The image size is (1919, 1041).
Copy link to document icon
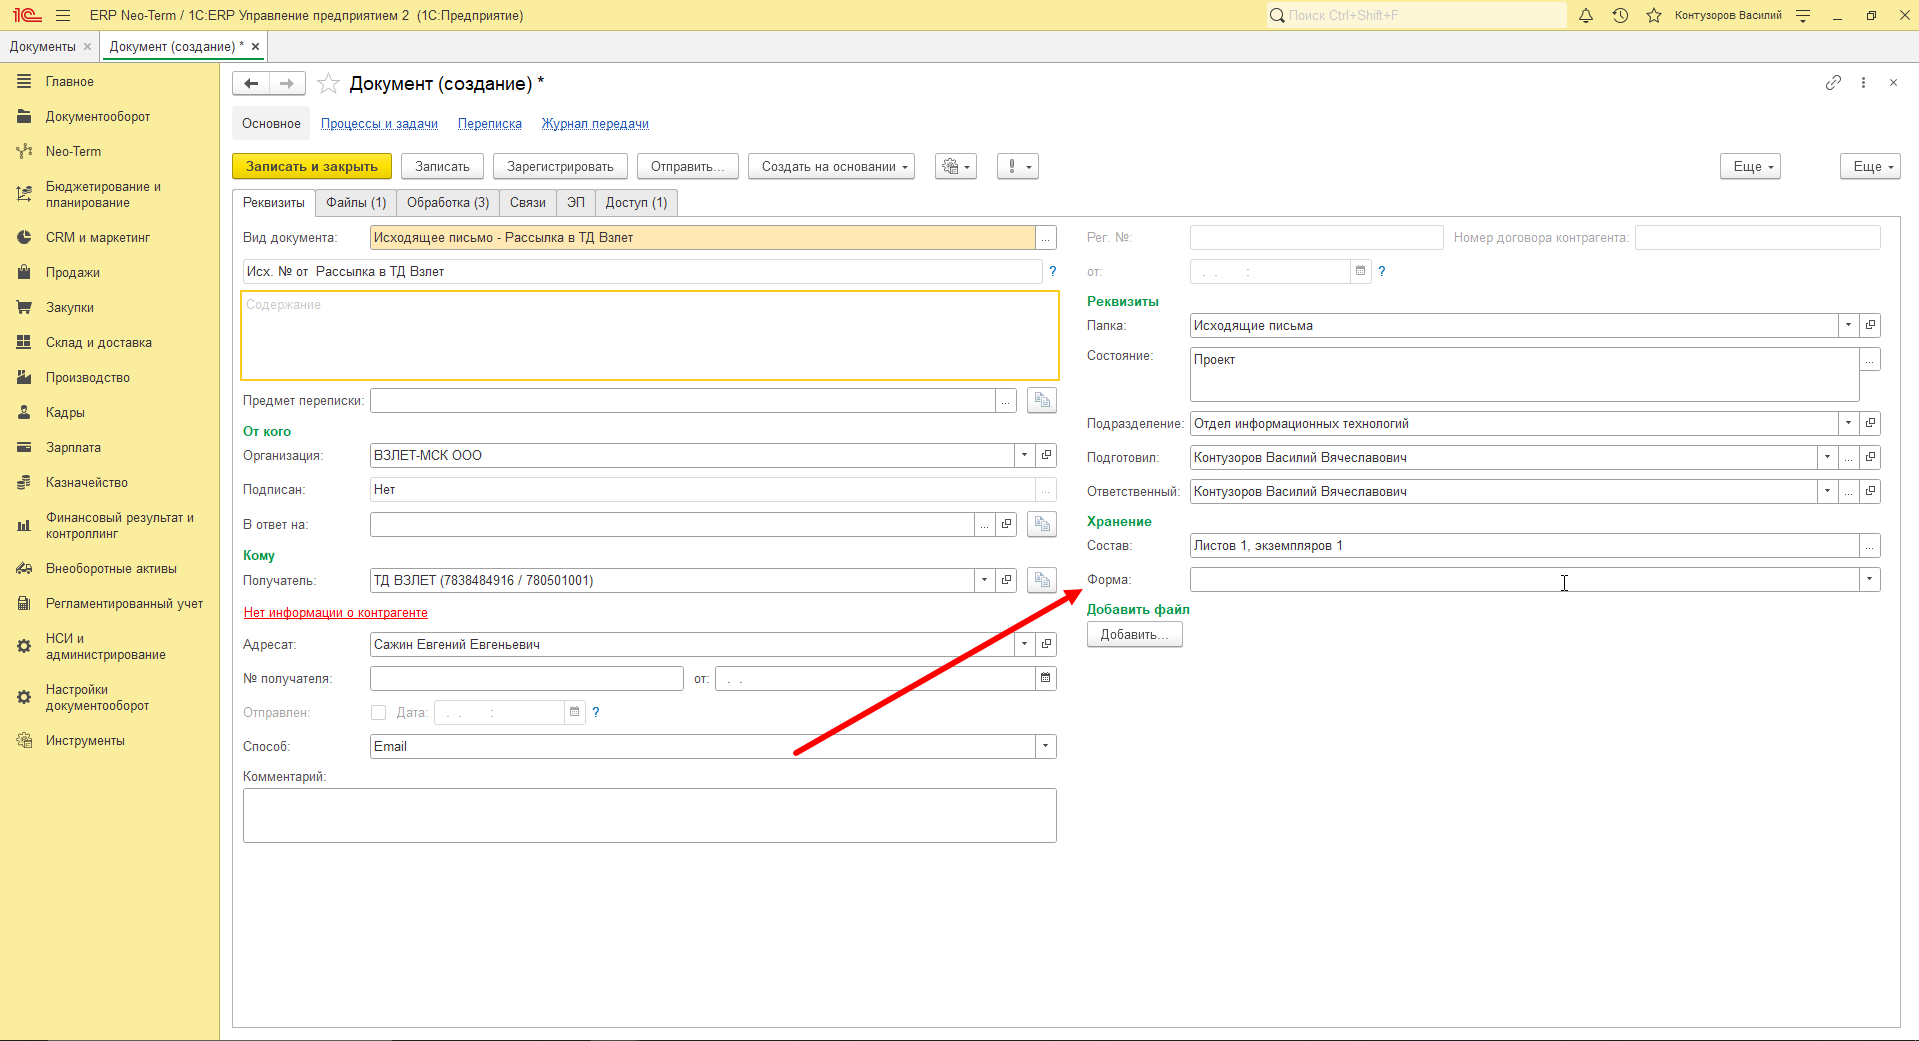[1833, 83]
